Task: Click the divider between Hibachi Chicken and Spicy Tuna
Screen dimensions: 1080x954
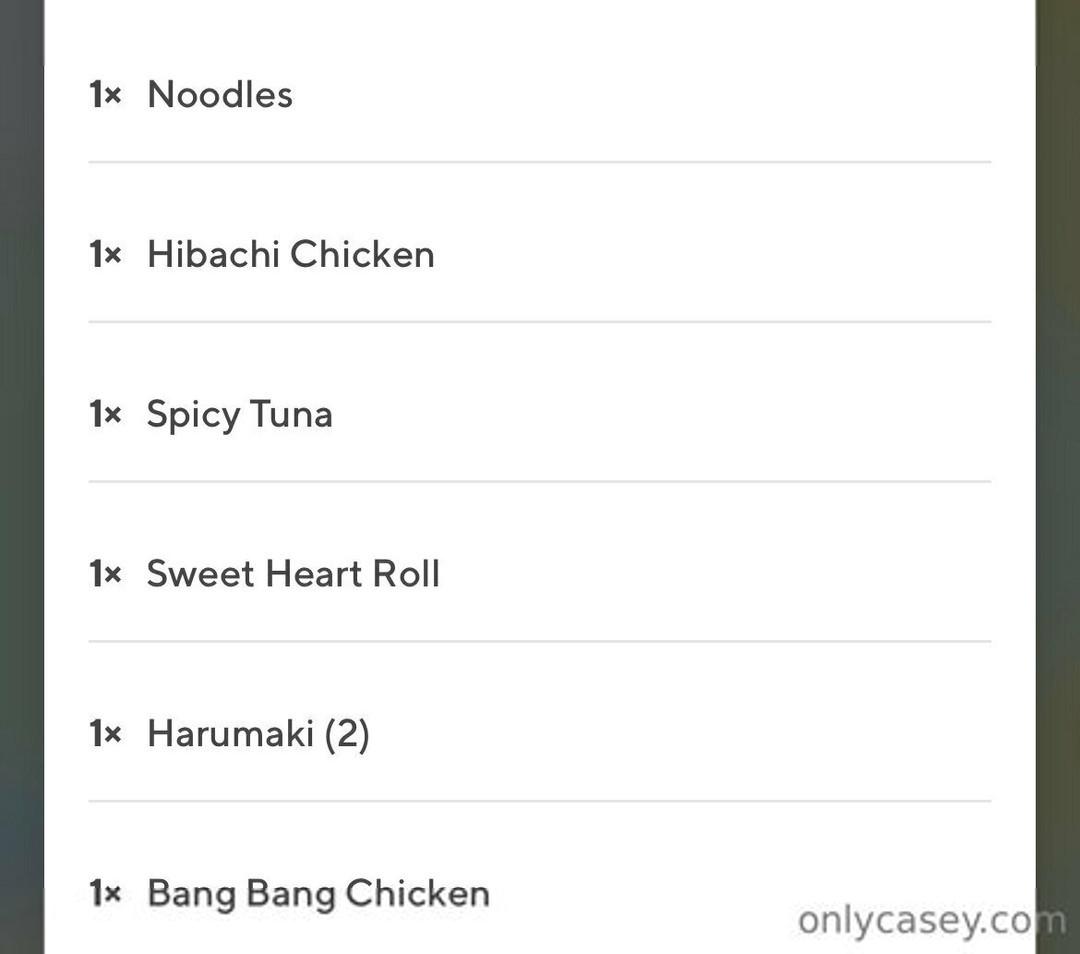Action: [x=540, y=322]
